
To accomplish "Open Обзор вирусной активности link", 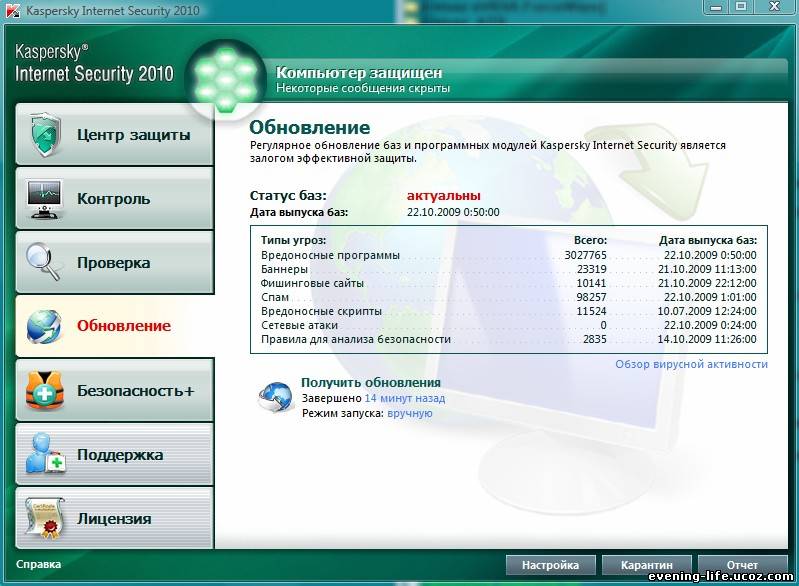I will [x=691, y=364].
